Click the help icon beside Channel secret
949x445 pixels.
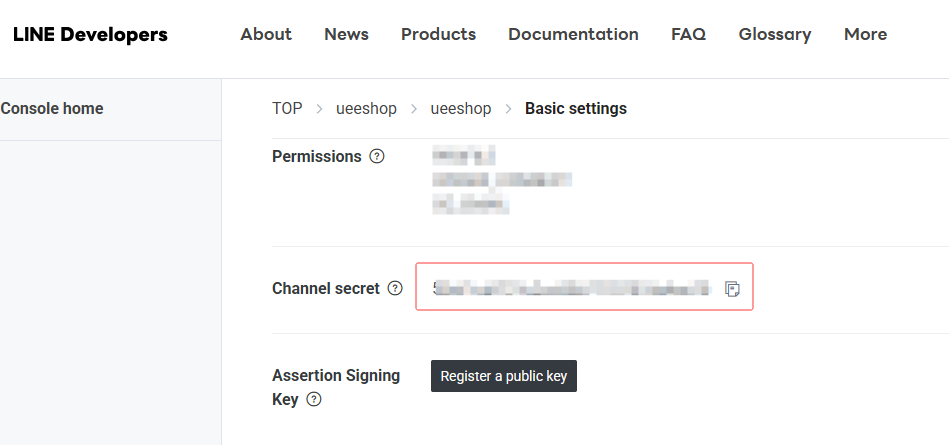point(395,289)
